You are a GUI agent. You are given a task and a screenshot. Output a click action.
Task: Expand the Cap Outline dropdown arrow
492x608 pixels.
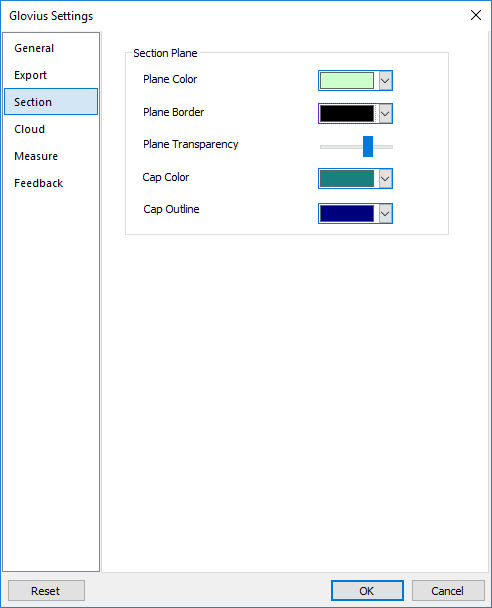385,214
